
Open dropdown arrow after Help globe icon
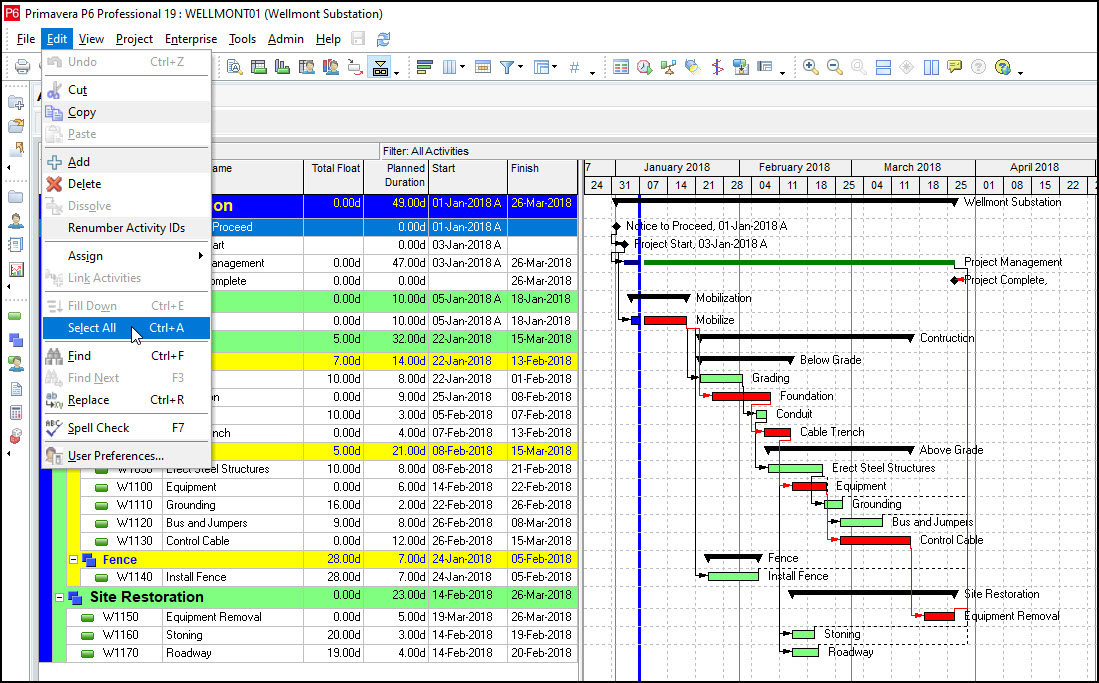[x=1020, y=72]
